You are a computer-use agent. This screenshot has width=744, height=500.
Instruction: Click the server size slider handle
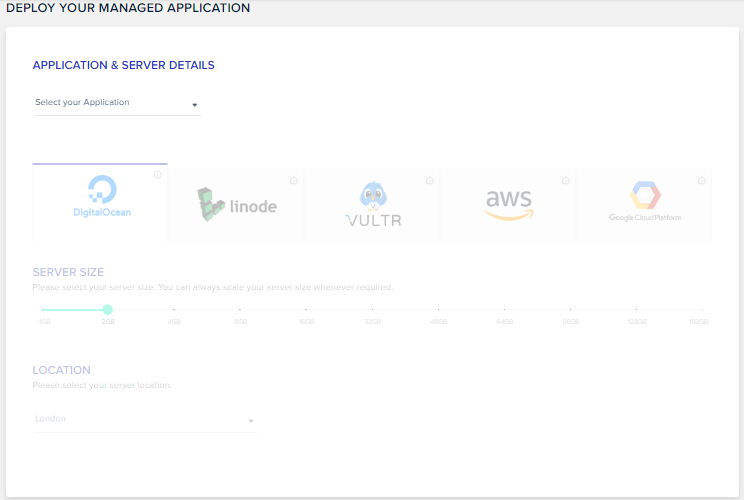tap(108, 310)
